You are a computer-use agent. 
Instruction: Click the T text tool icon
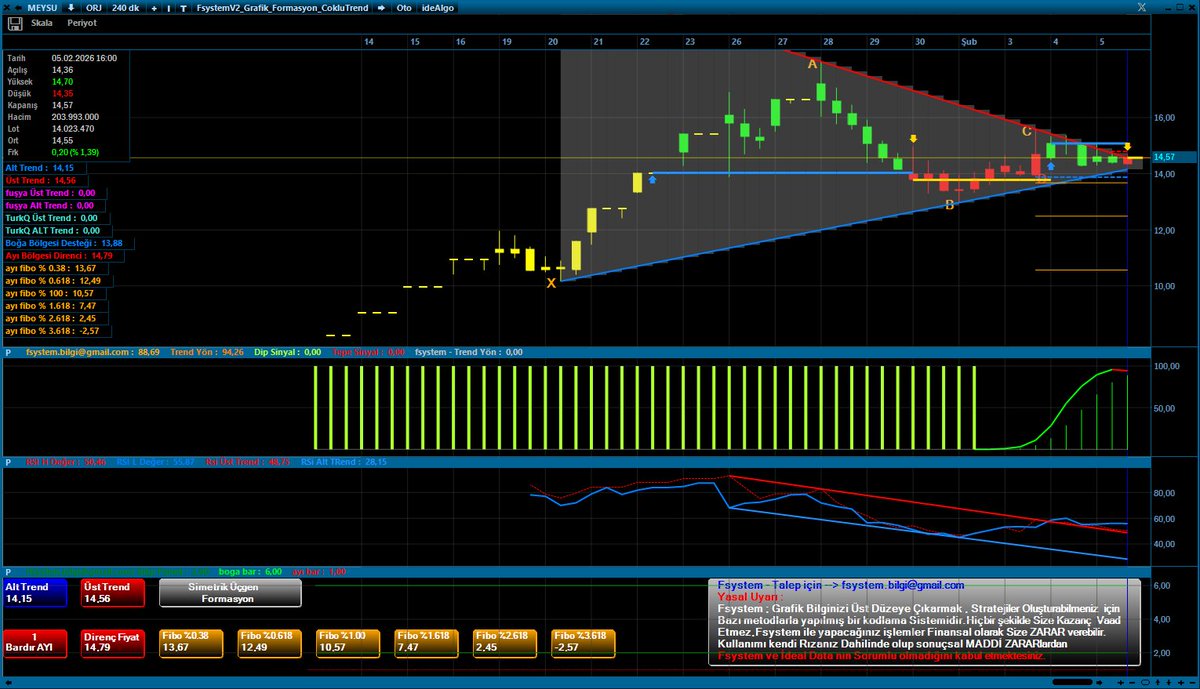184,7
